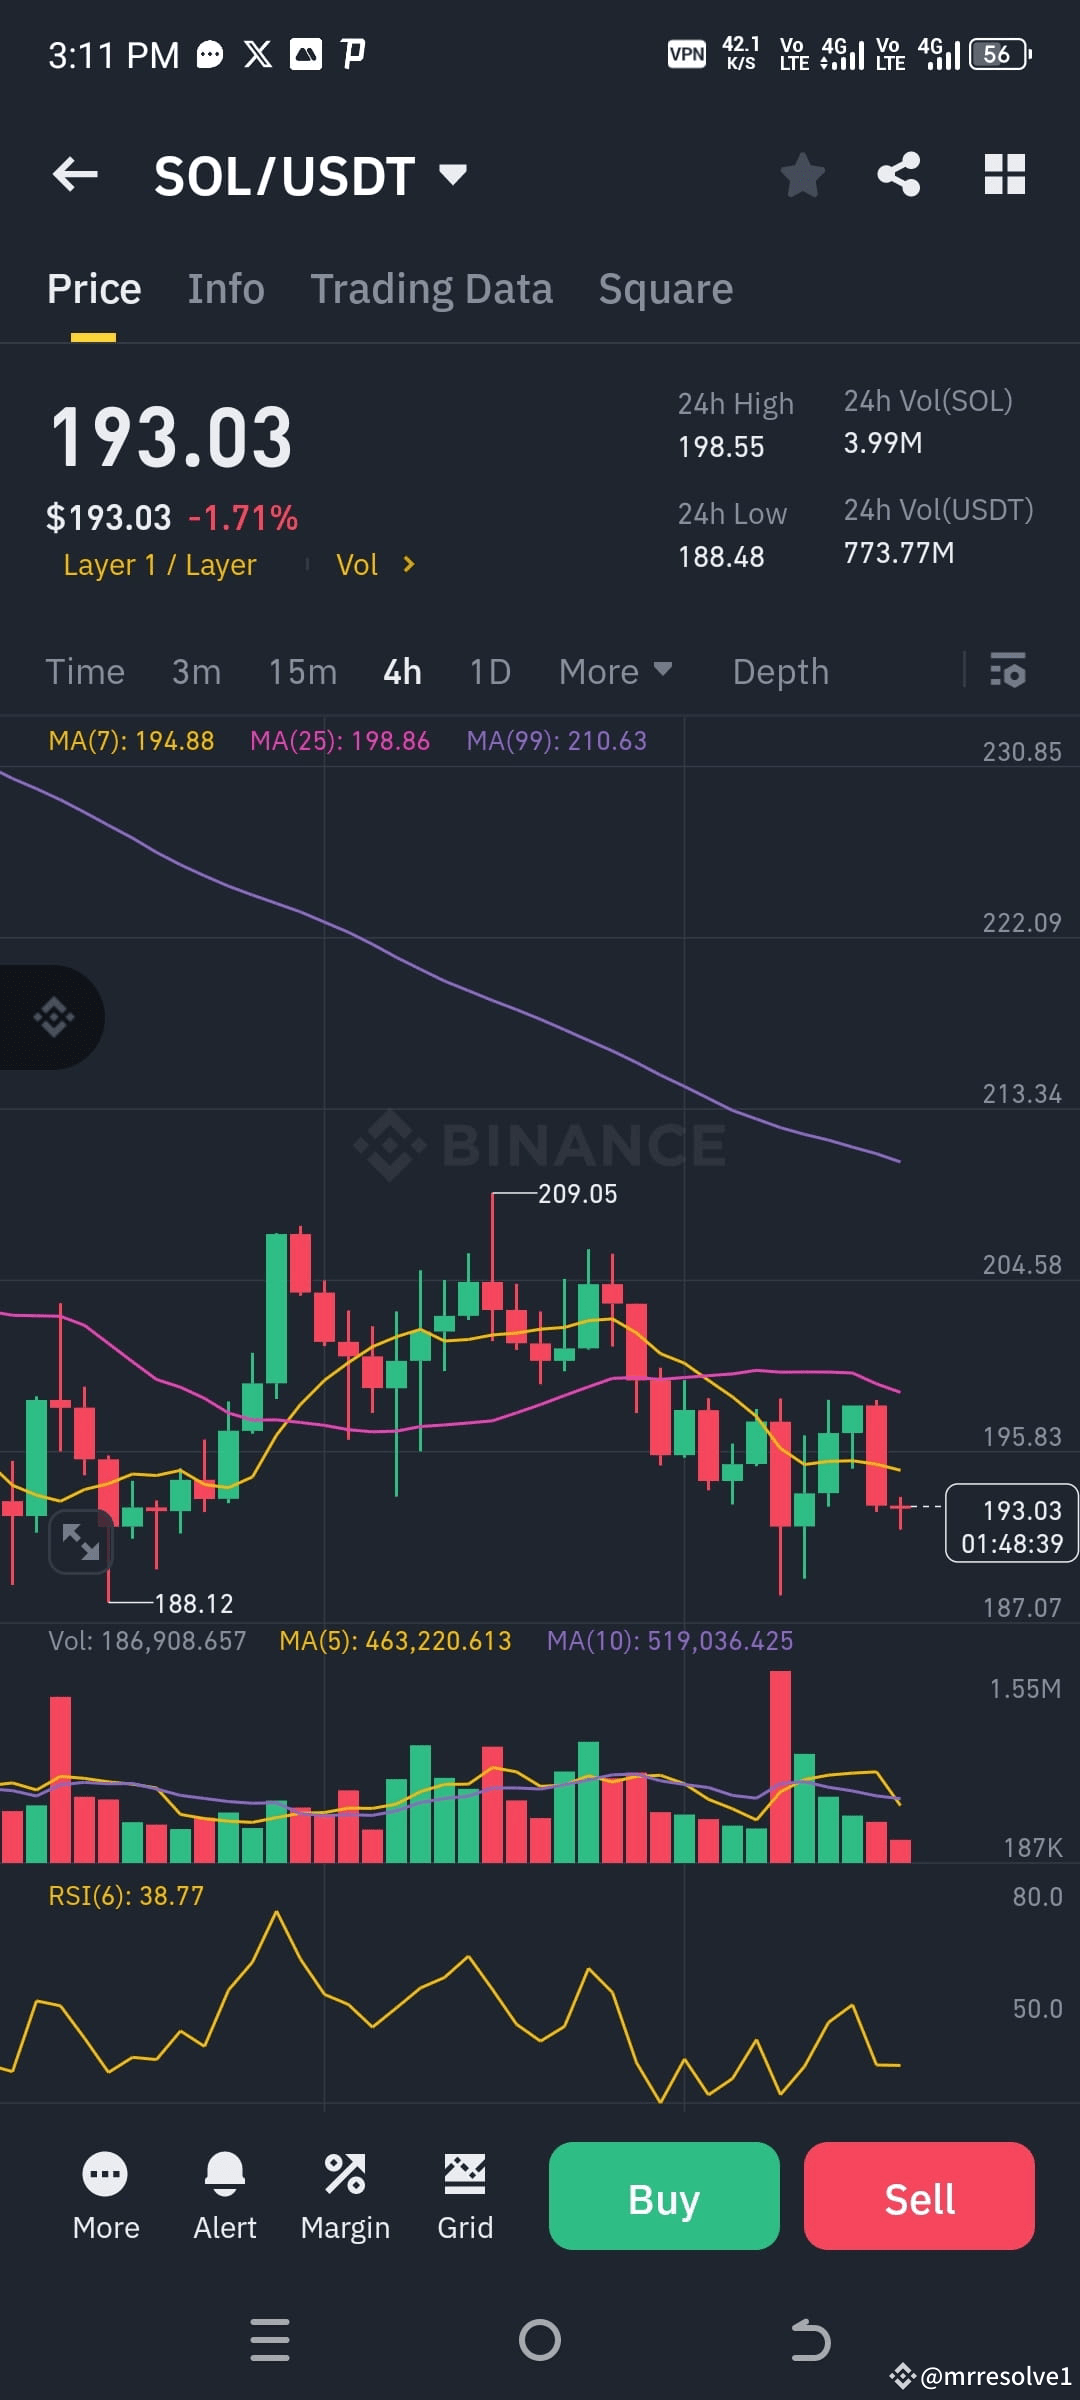1080x2400 pixels.
Task: Open the Square tab
Action: pyautogui.click(x=665, y=288)
